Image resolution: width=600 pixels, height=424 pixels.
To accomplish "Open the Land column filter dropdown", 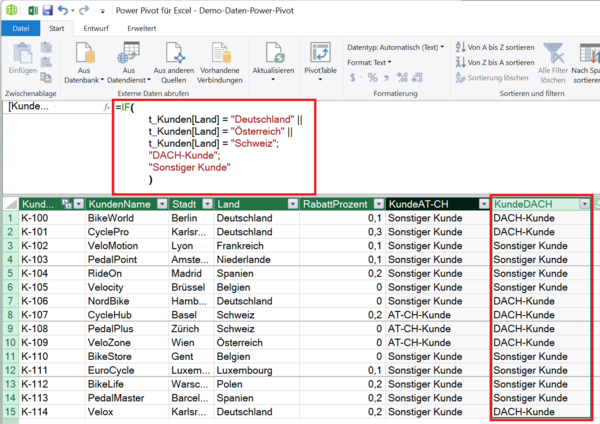I will [x=292, y=203].
